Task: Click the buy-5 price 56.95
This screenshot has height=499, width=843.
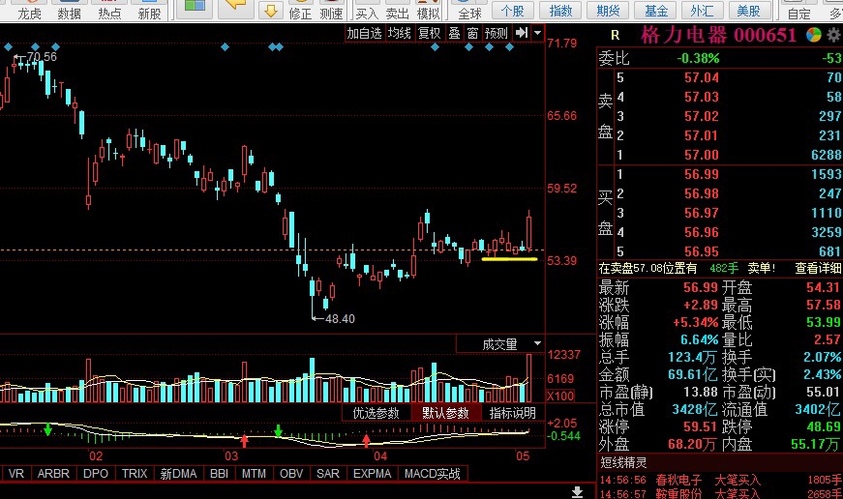Action: coord(701,252)
